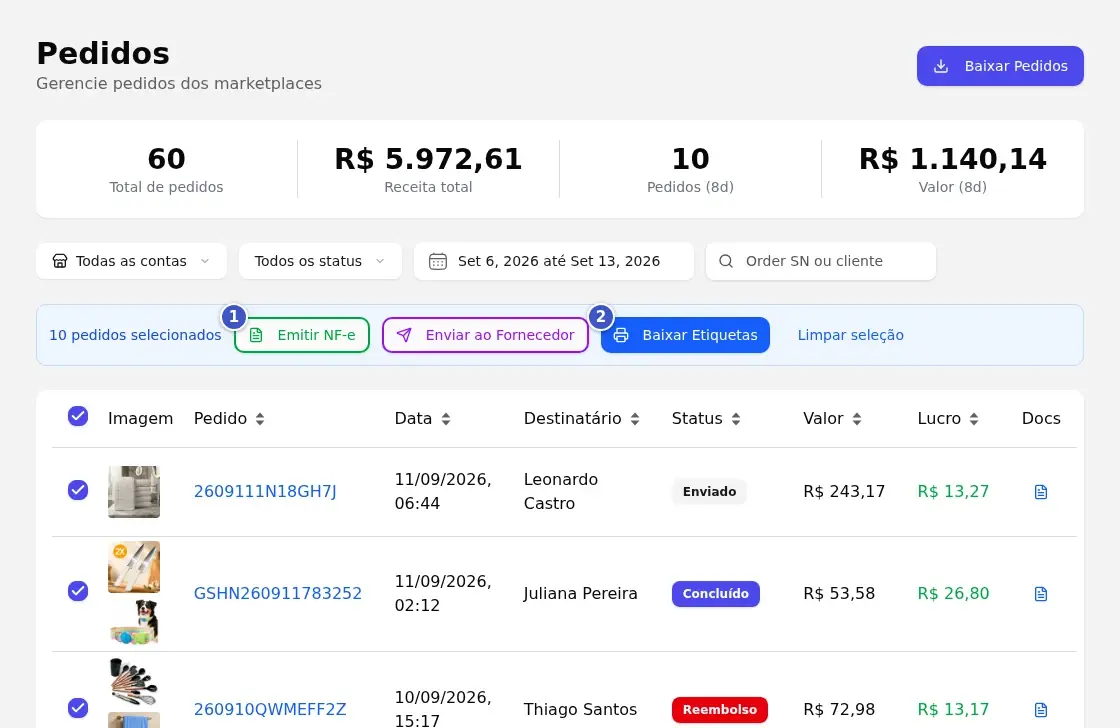The image size is (1120, 728).
Task: Open order link 260910QWMEFF2Z
Action: pos(270,709)
